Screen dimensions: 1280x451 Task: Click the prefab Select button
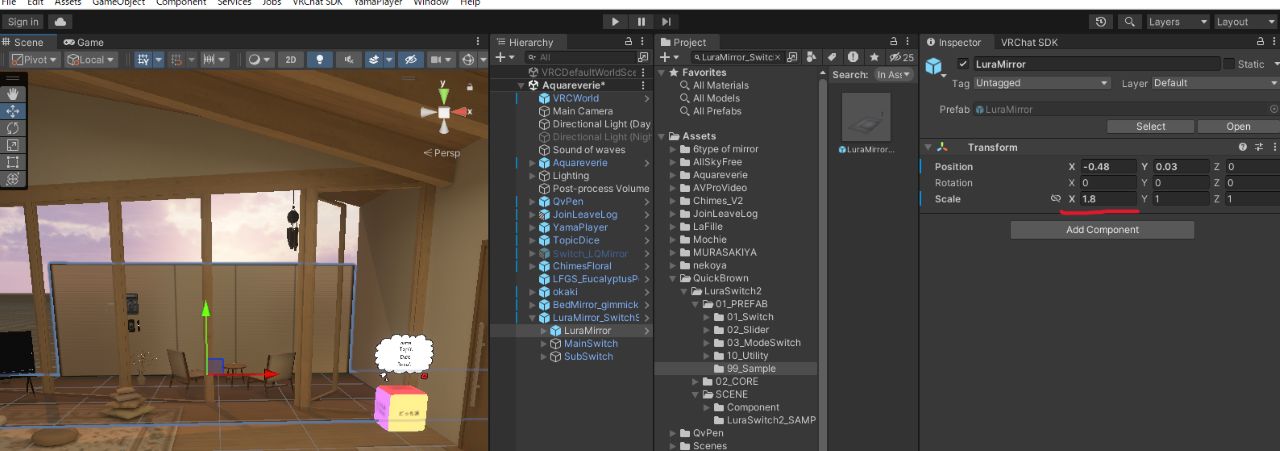click(1150, 127)
